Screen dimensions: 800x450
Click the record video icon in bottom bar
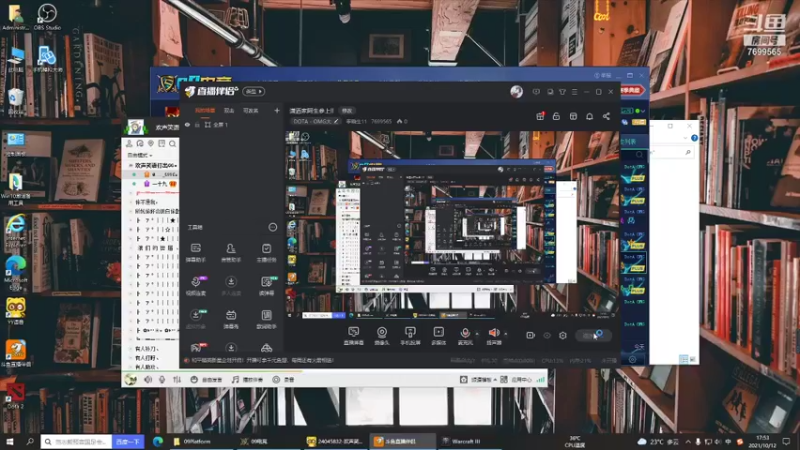coord(531,335)
